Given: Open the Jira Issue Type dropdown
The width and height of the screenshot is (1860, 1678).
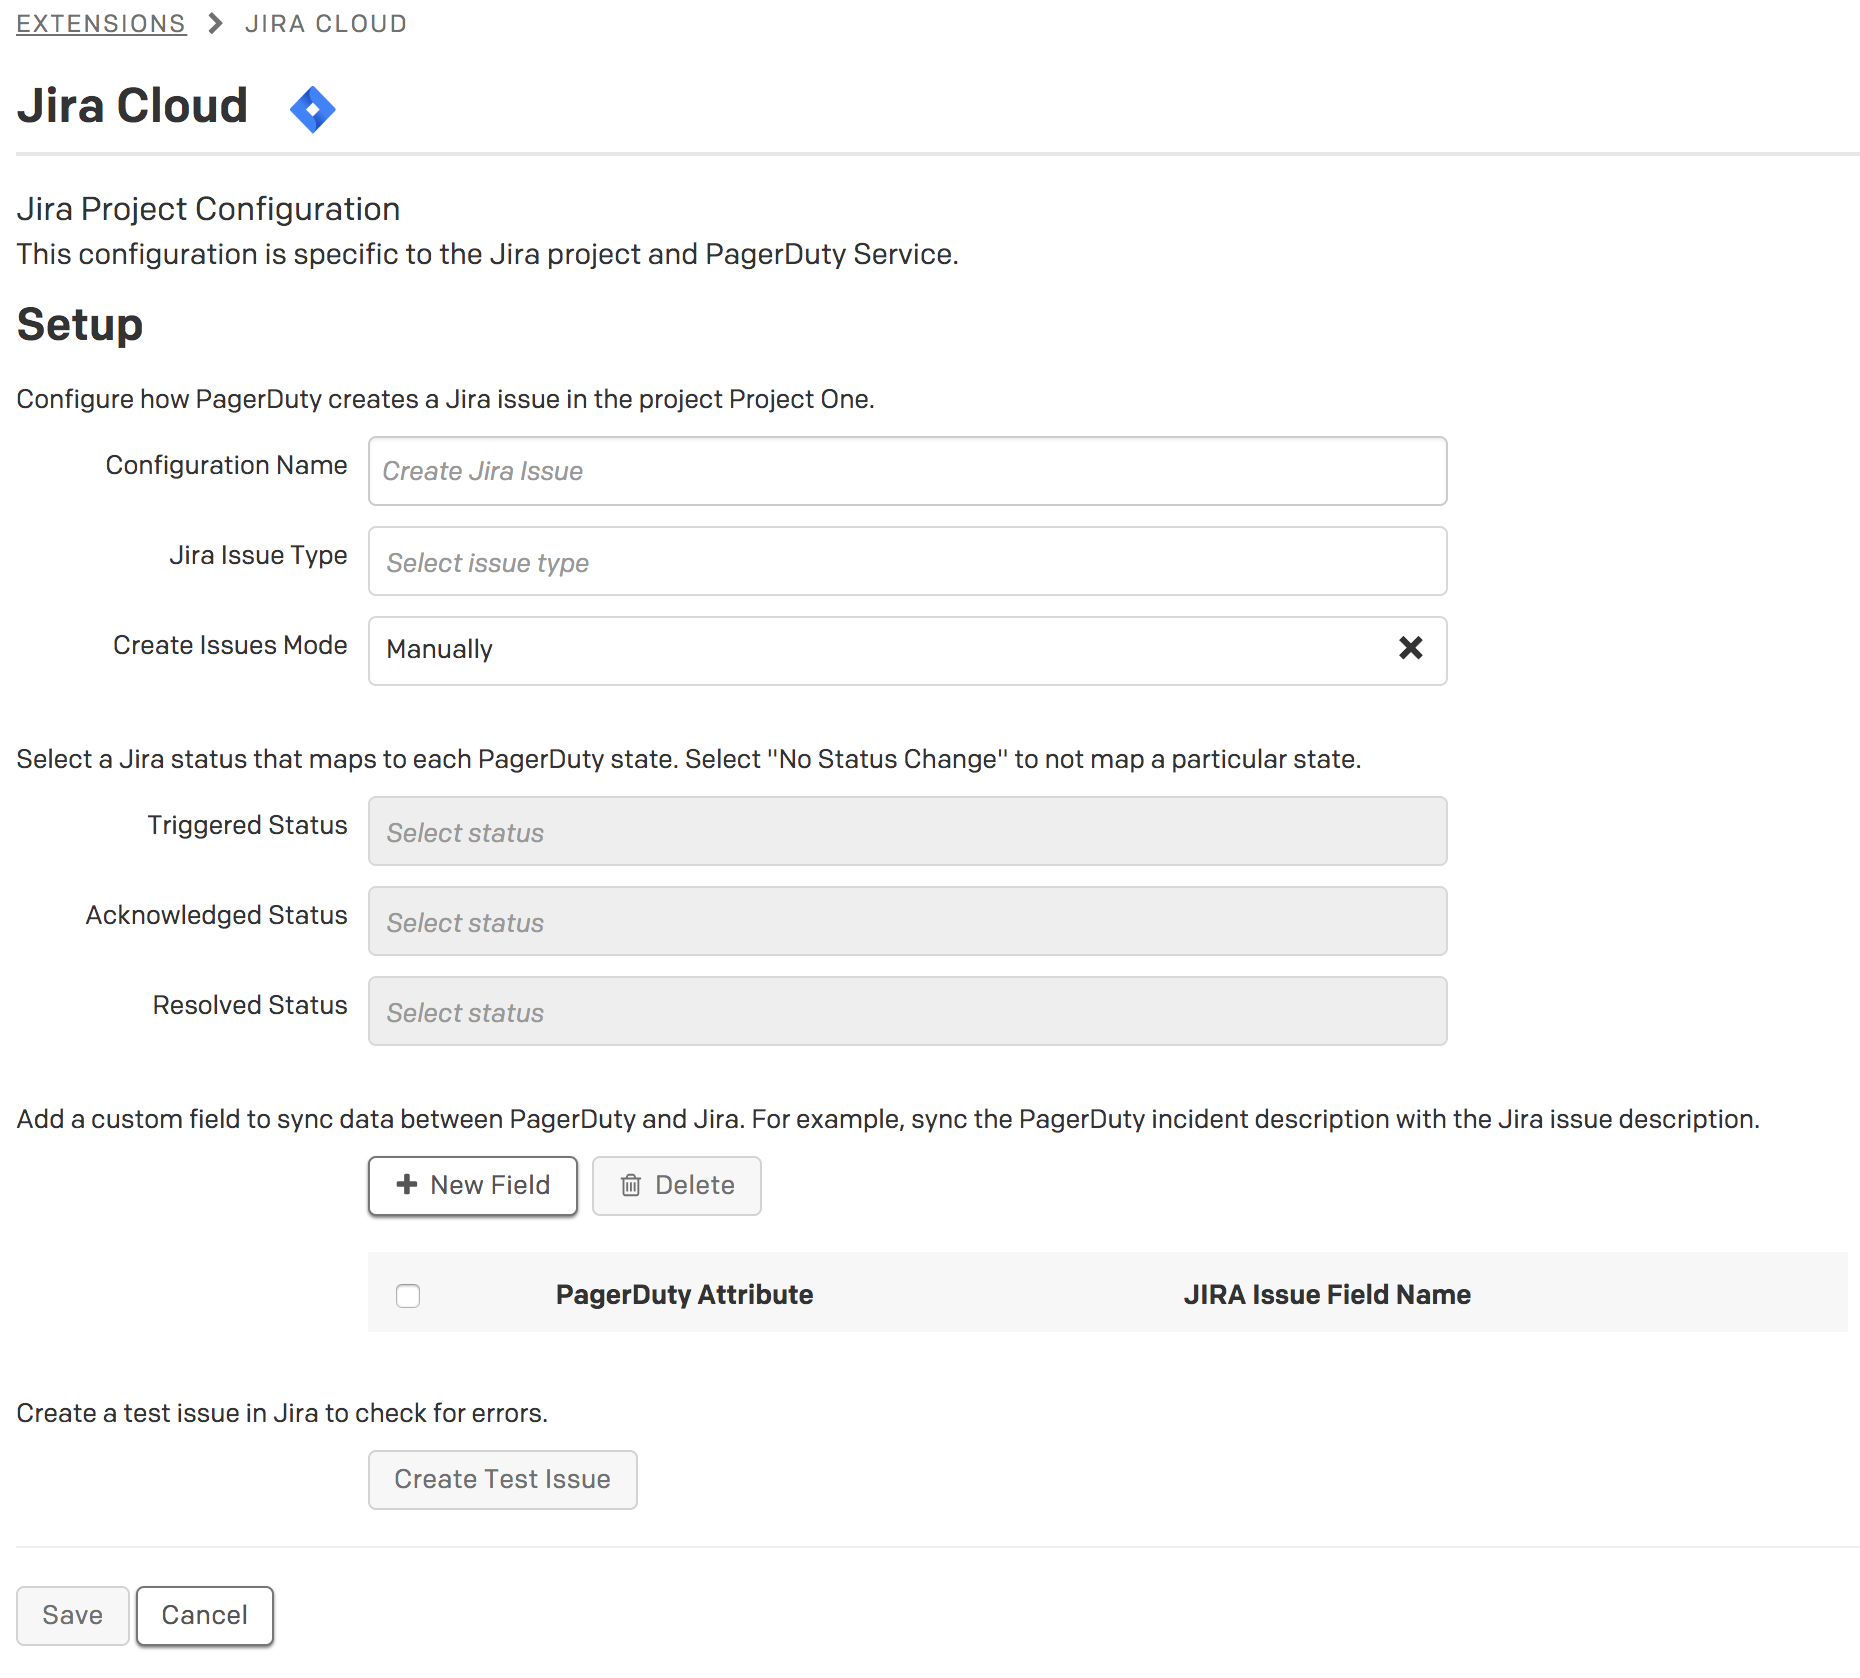Looking at the screenshot, I should (x=907, y=561).
